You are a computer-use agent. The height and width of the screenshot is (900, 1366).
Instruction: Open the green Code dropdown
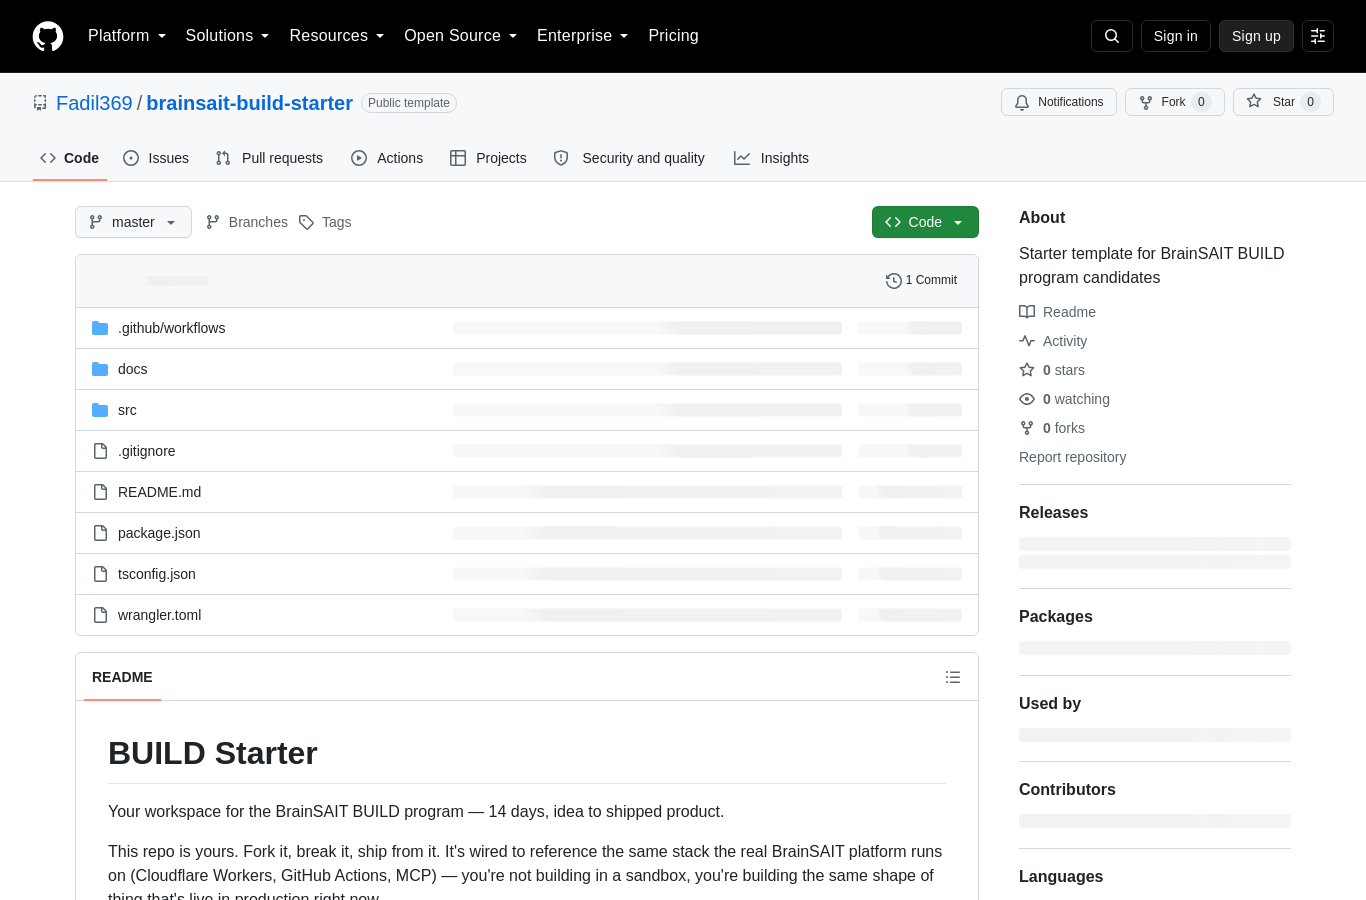tap(925, 222)
